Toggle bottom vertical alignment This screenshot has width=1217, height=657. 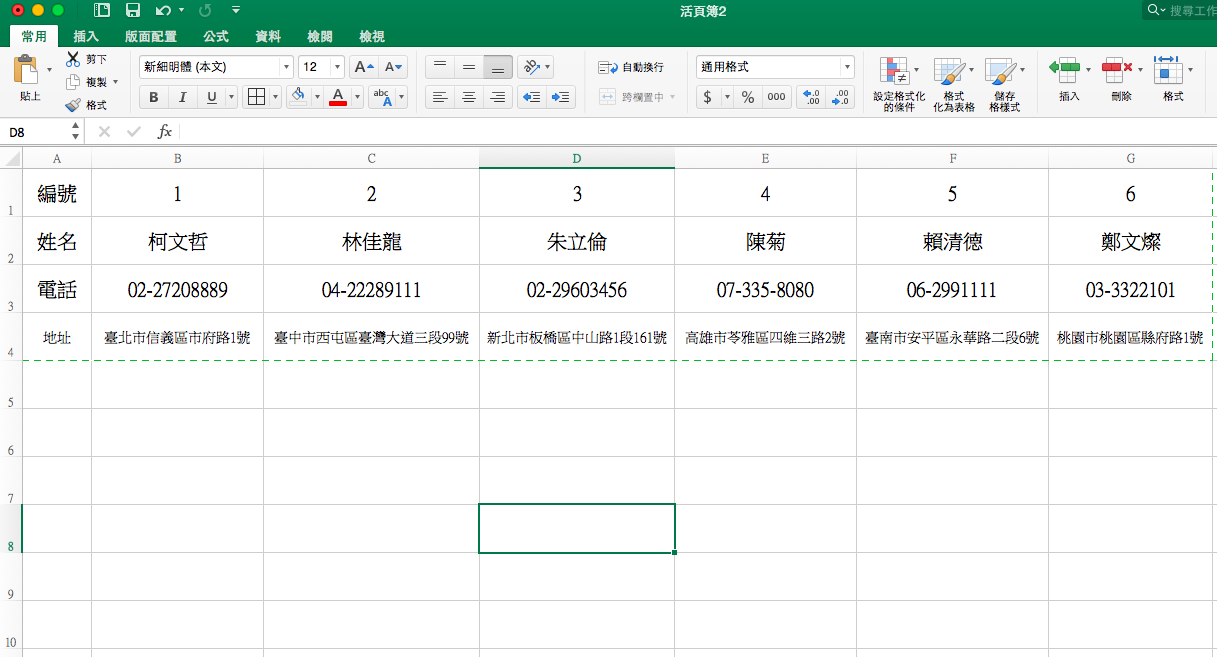(x=497, y=67)
